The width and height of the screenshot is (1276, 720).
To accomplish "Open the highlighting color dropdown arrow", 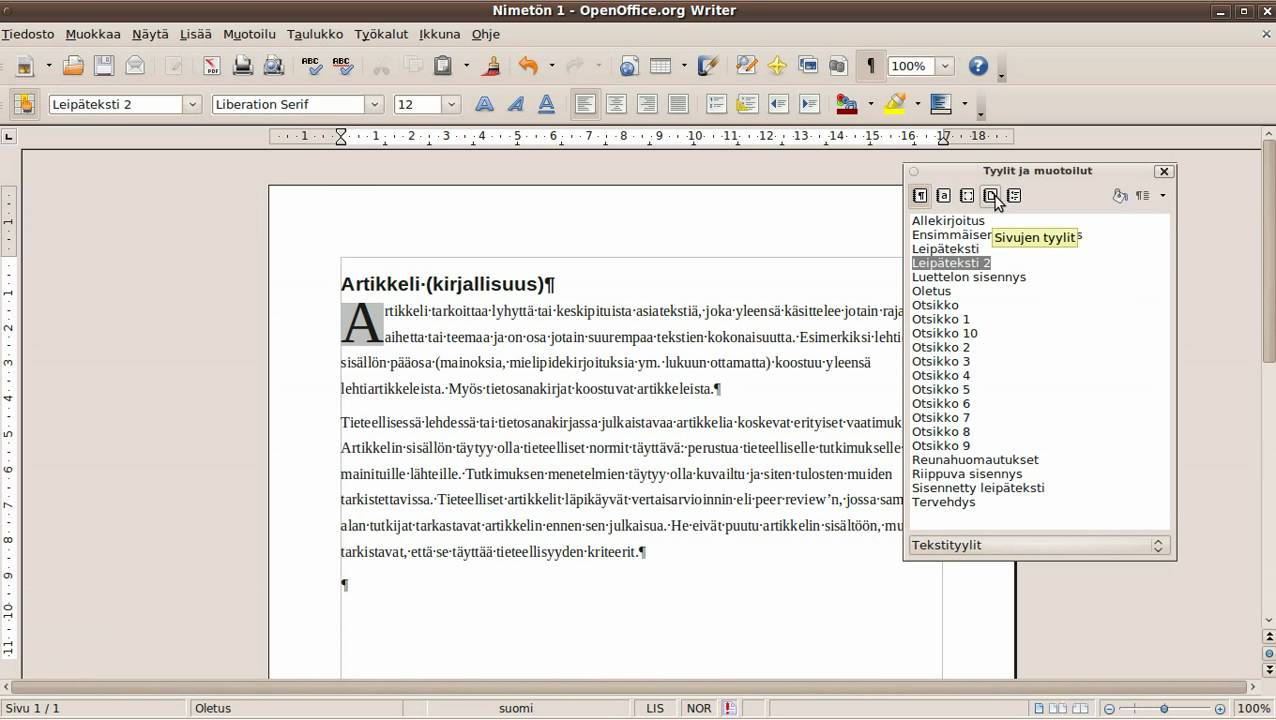I will pyautogui.click(x=917, y=104).
